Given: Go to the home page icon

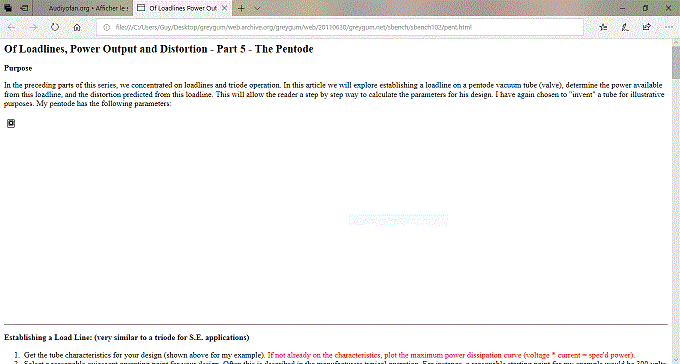Looking at the screenshot, I should (x=77, y=27).
